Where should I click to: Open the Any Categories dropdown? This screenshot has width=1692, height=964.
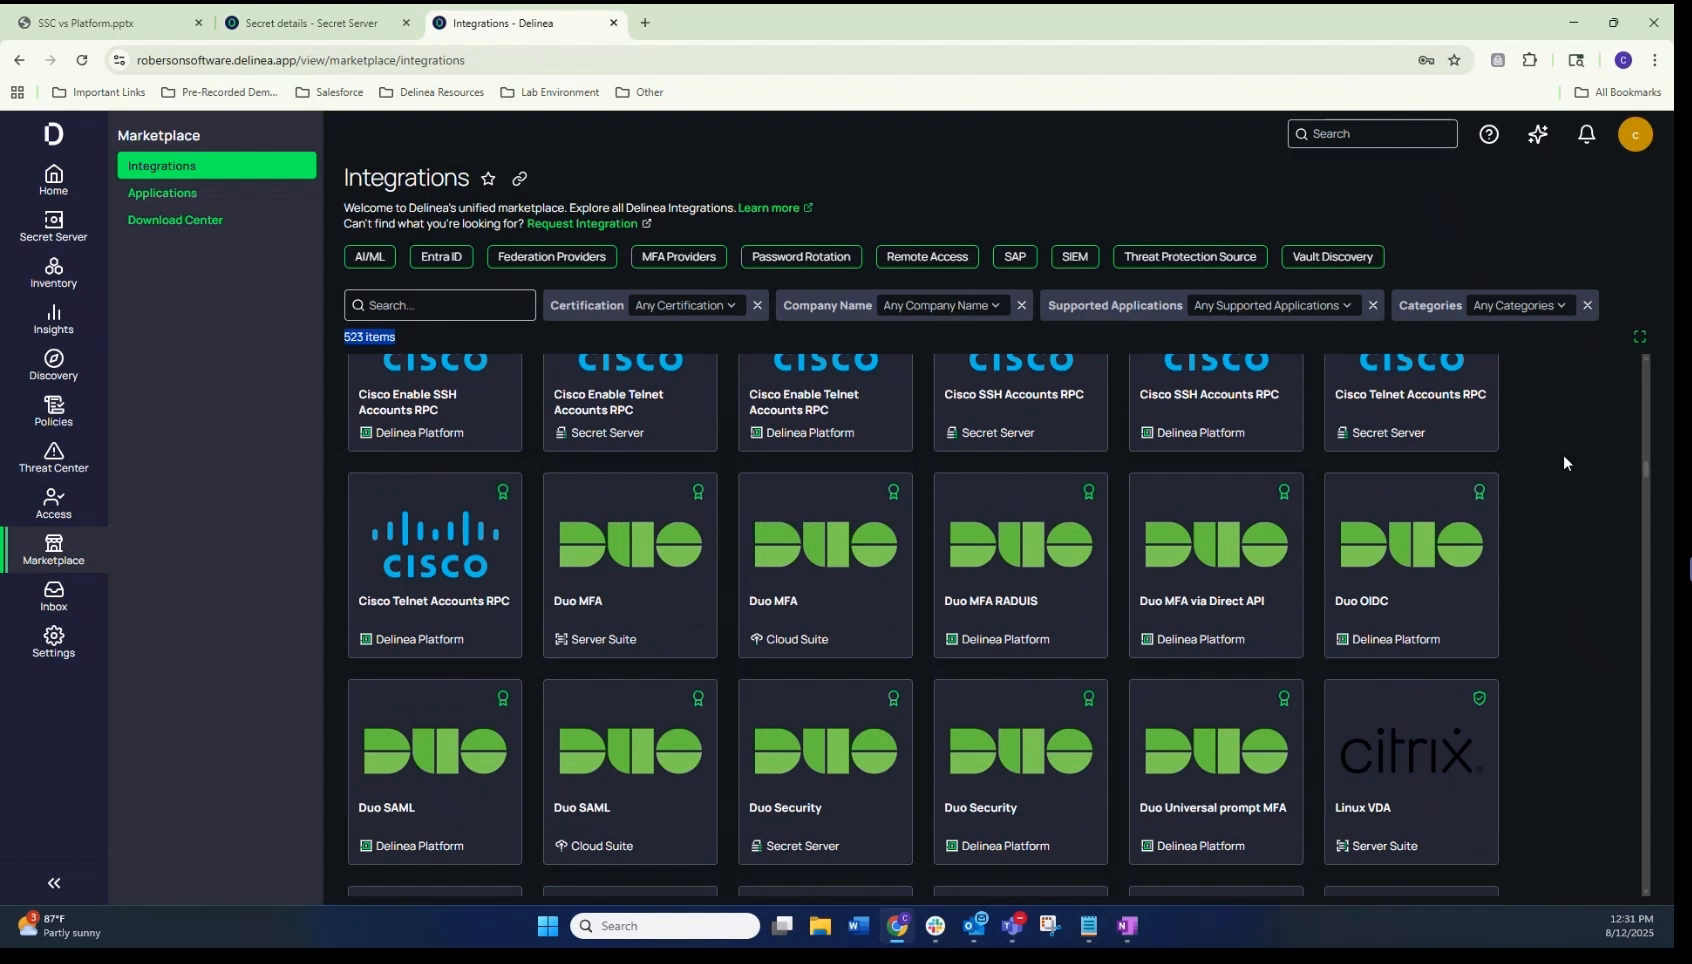pyautogui.click(x=1519, y=305)
